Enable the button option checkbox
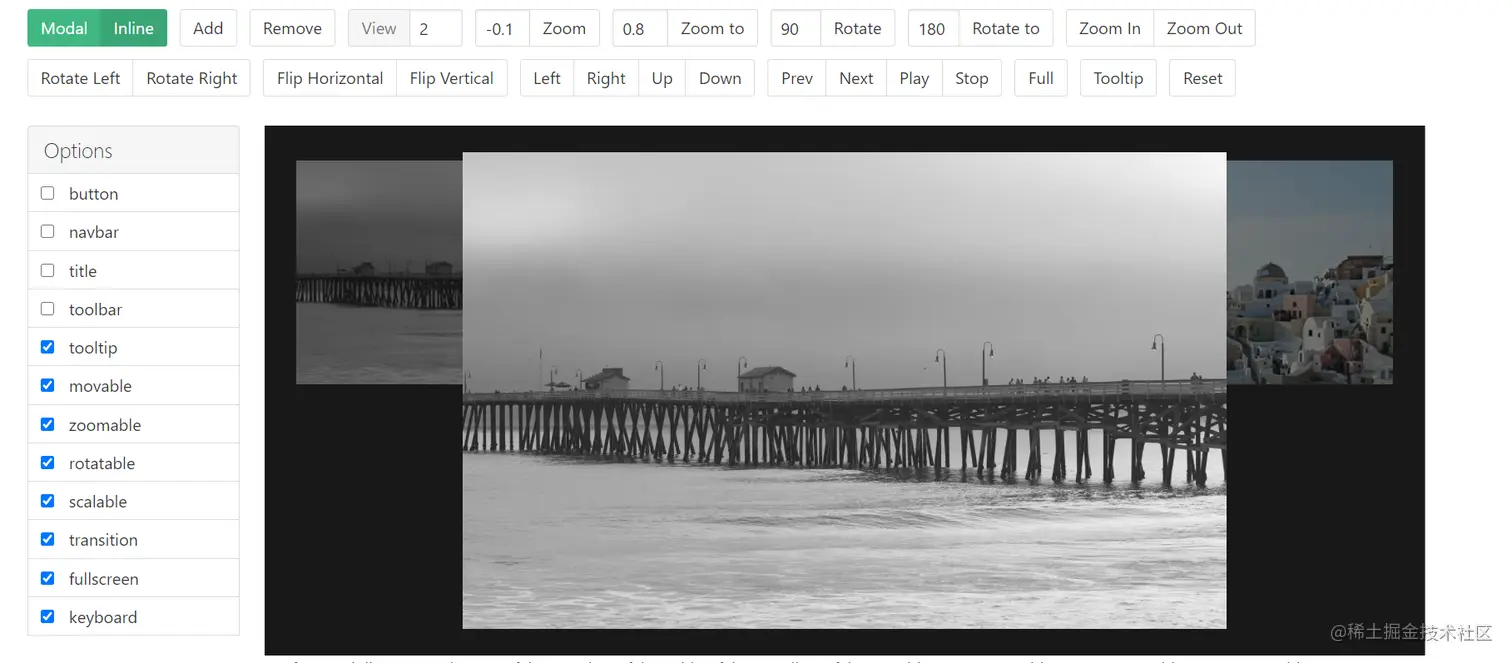The width and height of the screenshot is (1512, 663). [47, 193]
